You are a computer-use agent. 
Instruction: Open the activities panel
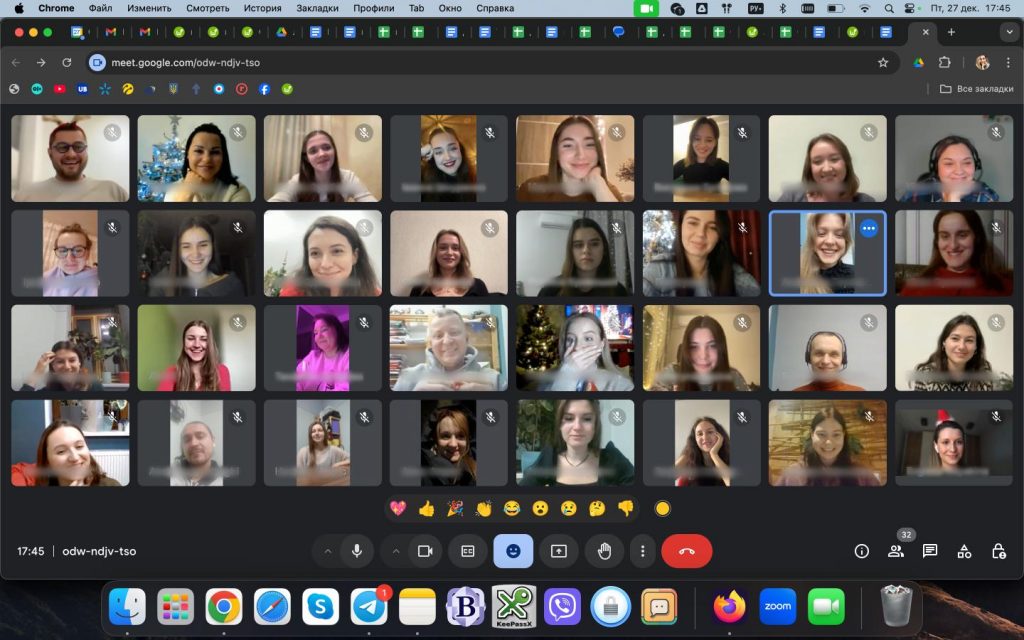pos(964,551)
